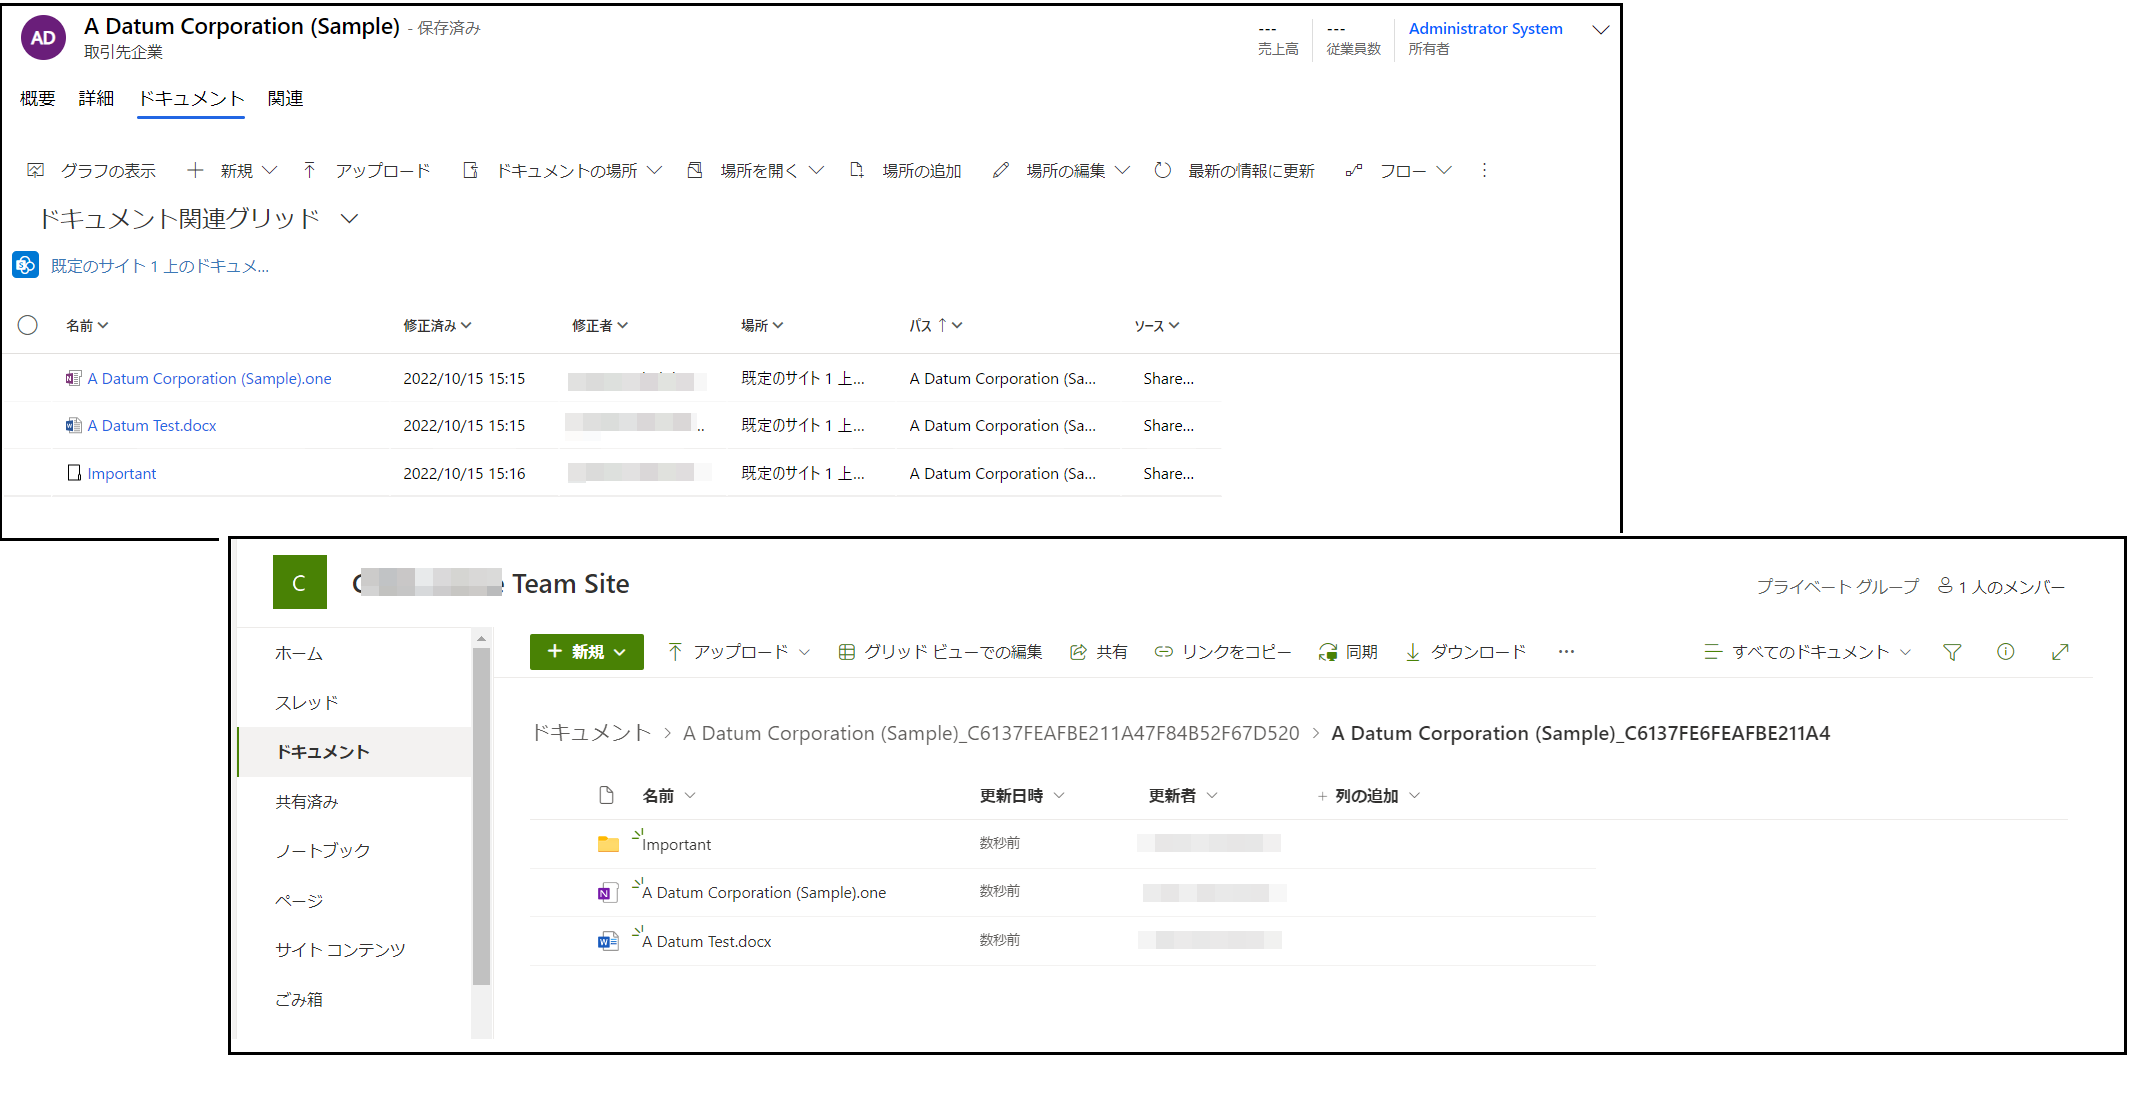Expand the 場所を開く dropdown chevron
This screenshot has width=2136, height=1108.
pyautogui.click(x=816, y=170)
